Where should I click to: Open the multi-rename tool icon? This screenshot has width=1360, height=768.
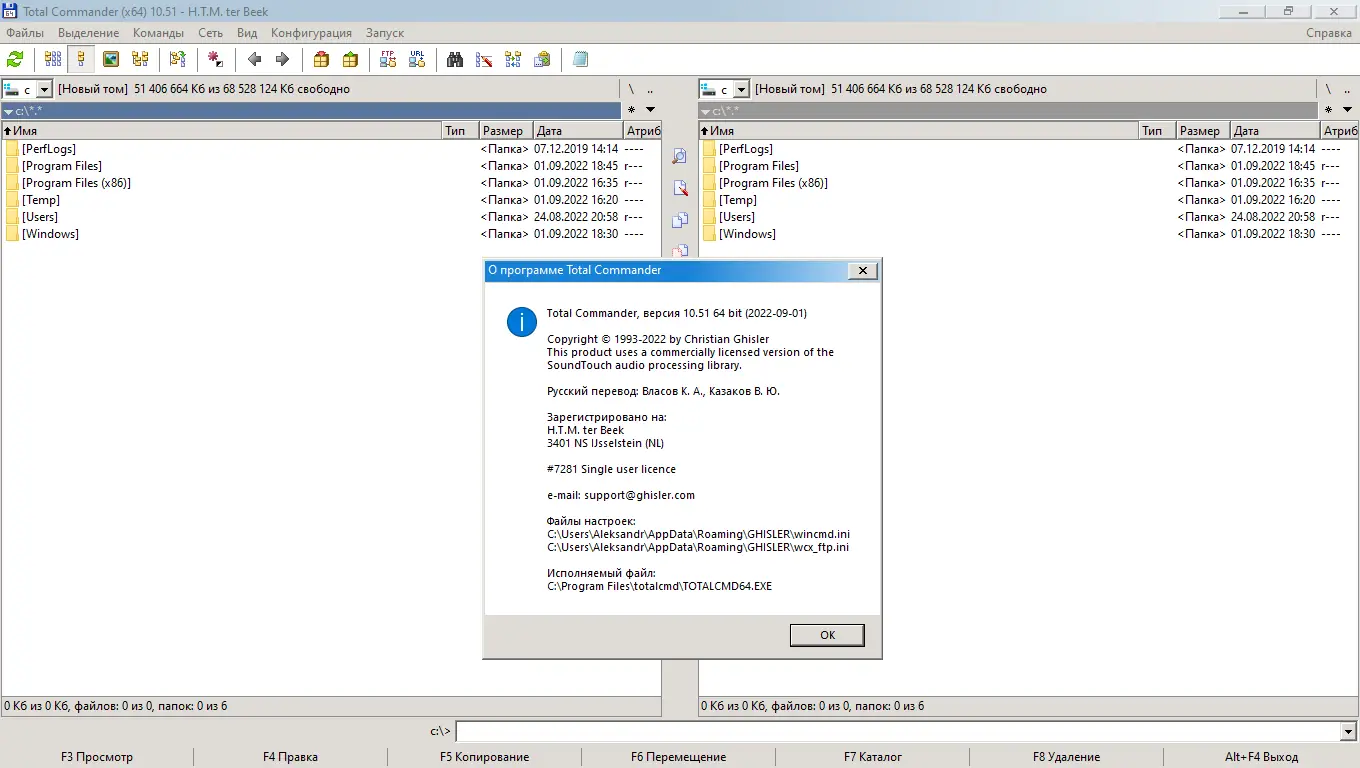484,59
